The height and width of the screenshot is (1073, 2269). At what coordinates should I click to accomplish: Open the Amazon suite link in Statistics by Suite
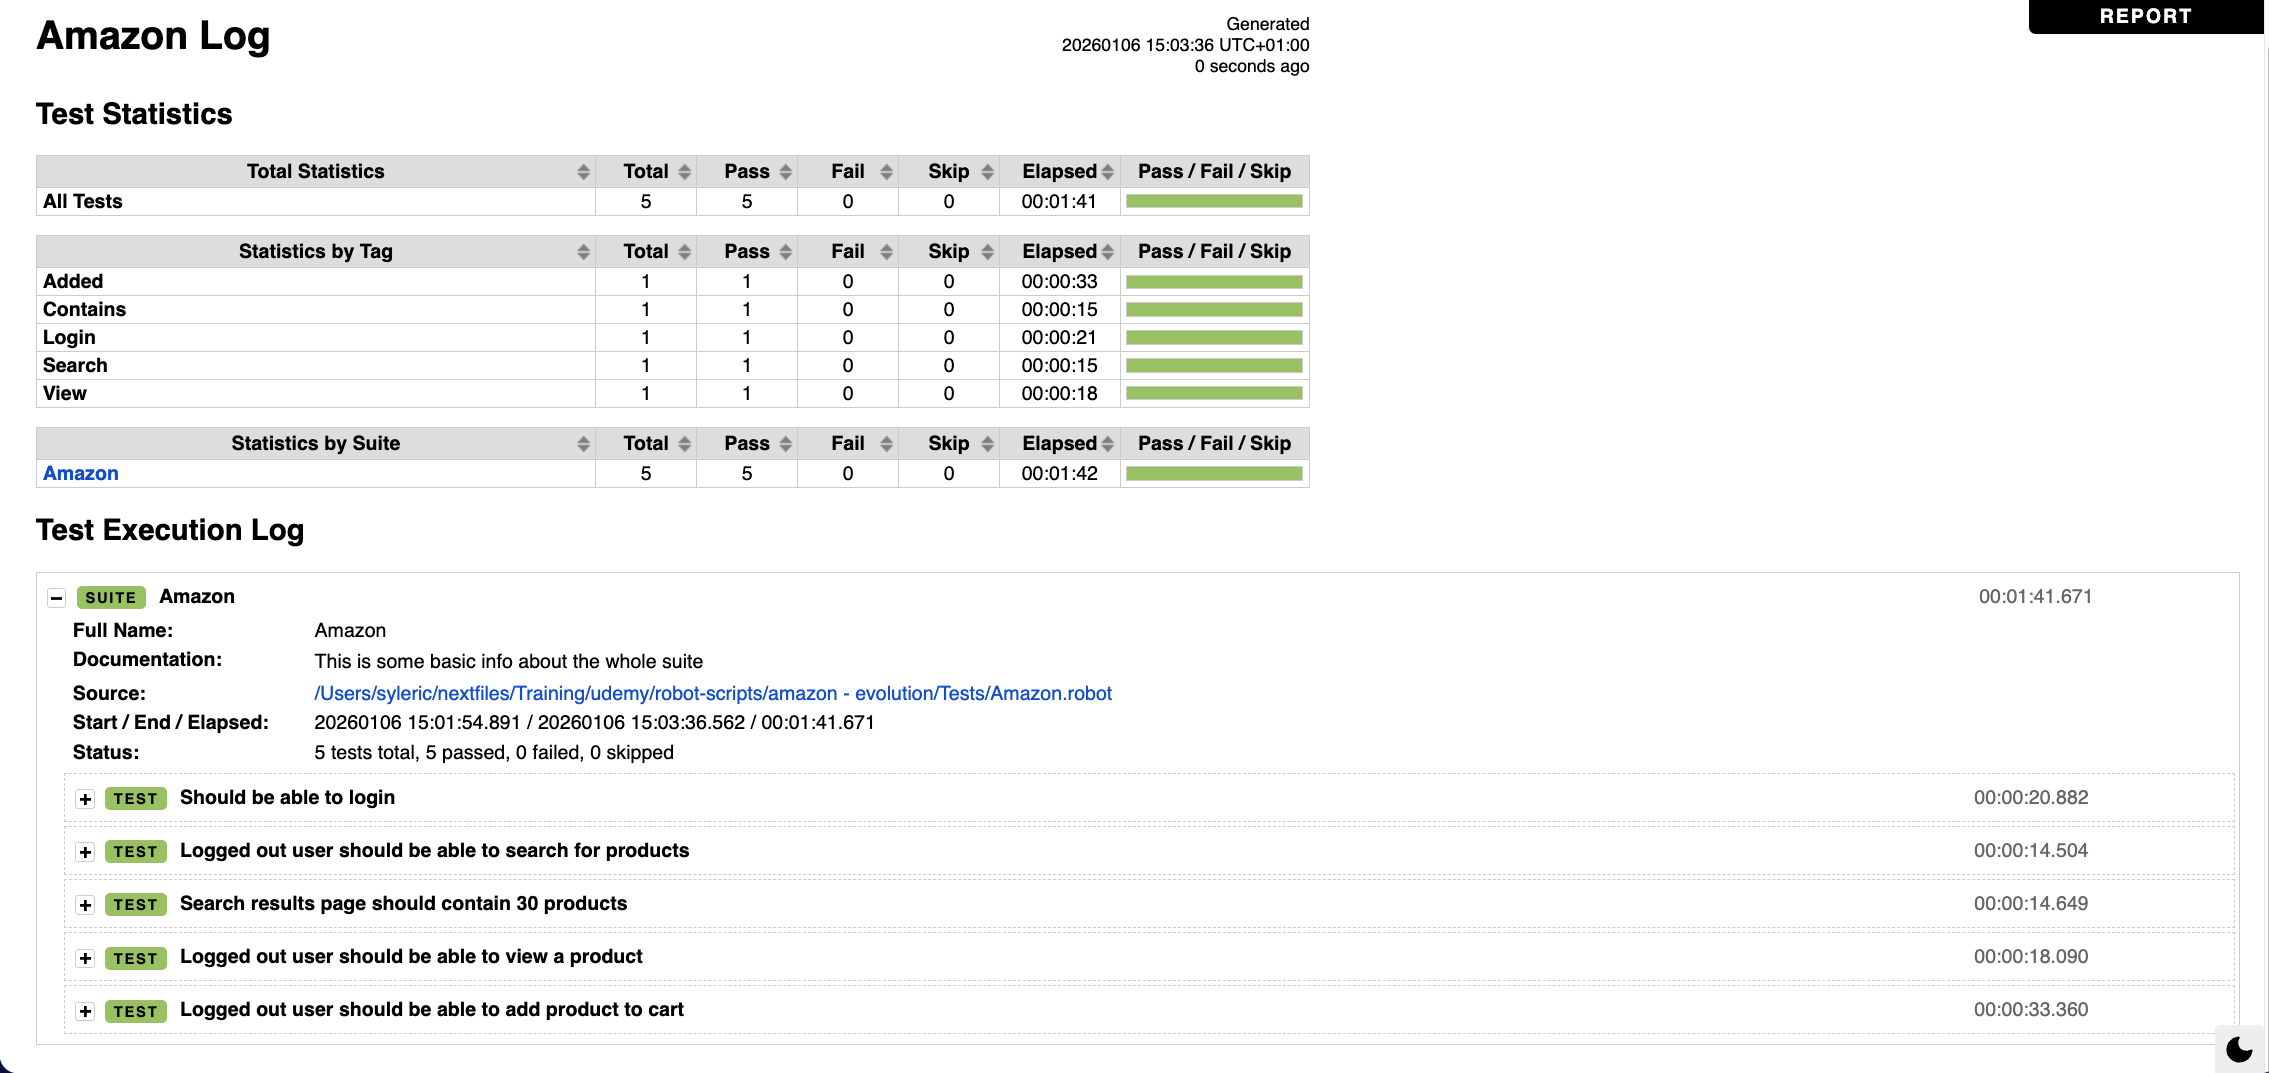point(80,472)
